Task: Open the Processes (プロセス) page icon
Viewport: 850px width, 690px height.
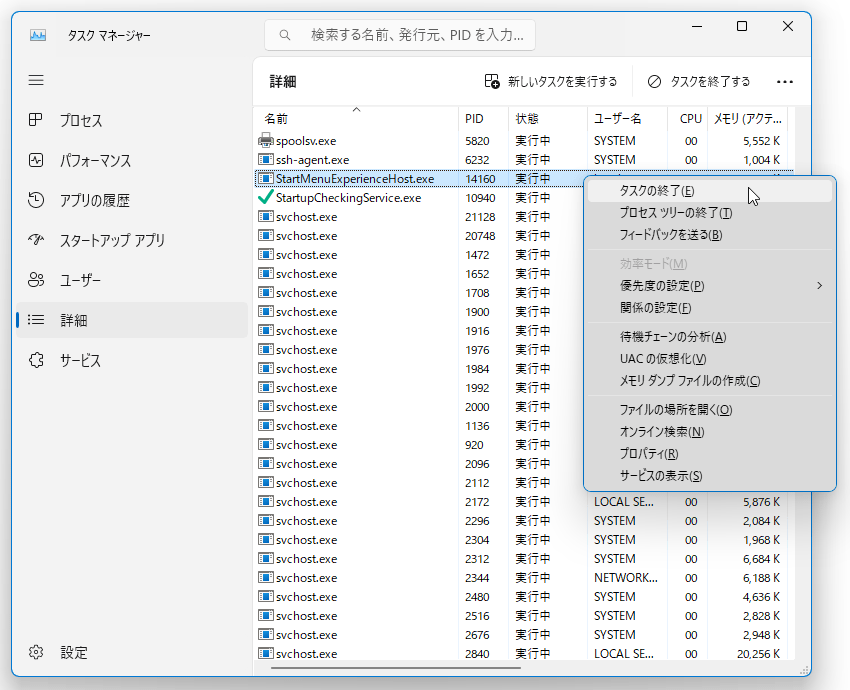Action: (x=36, y=120)
